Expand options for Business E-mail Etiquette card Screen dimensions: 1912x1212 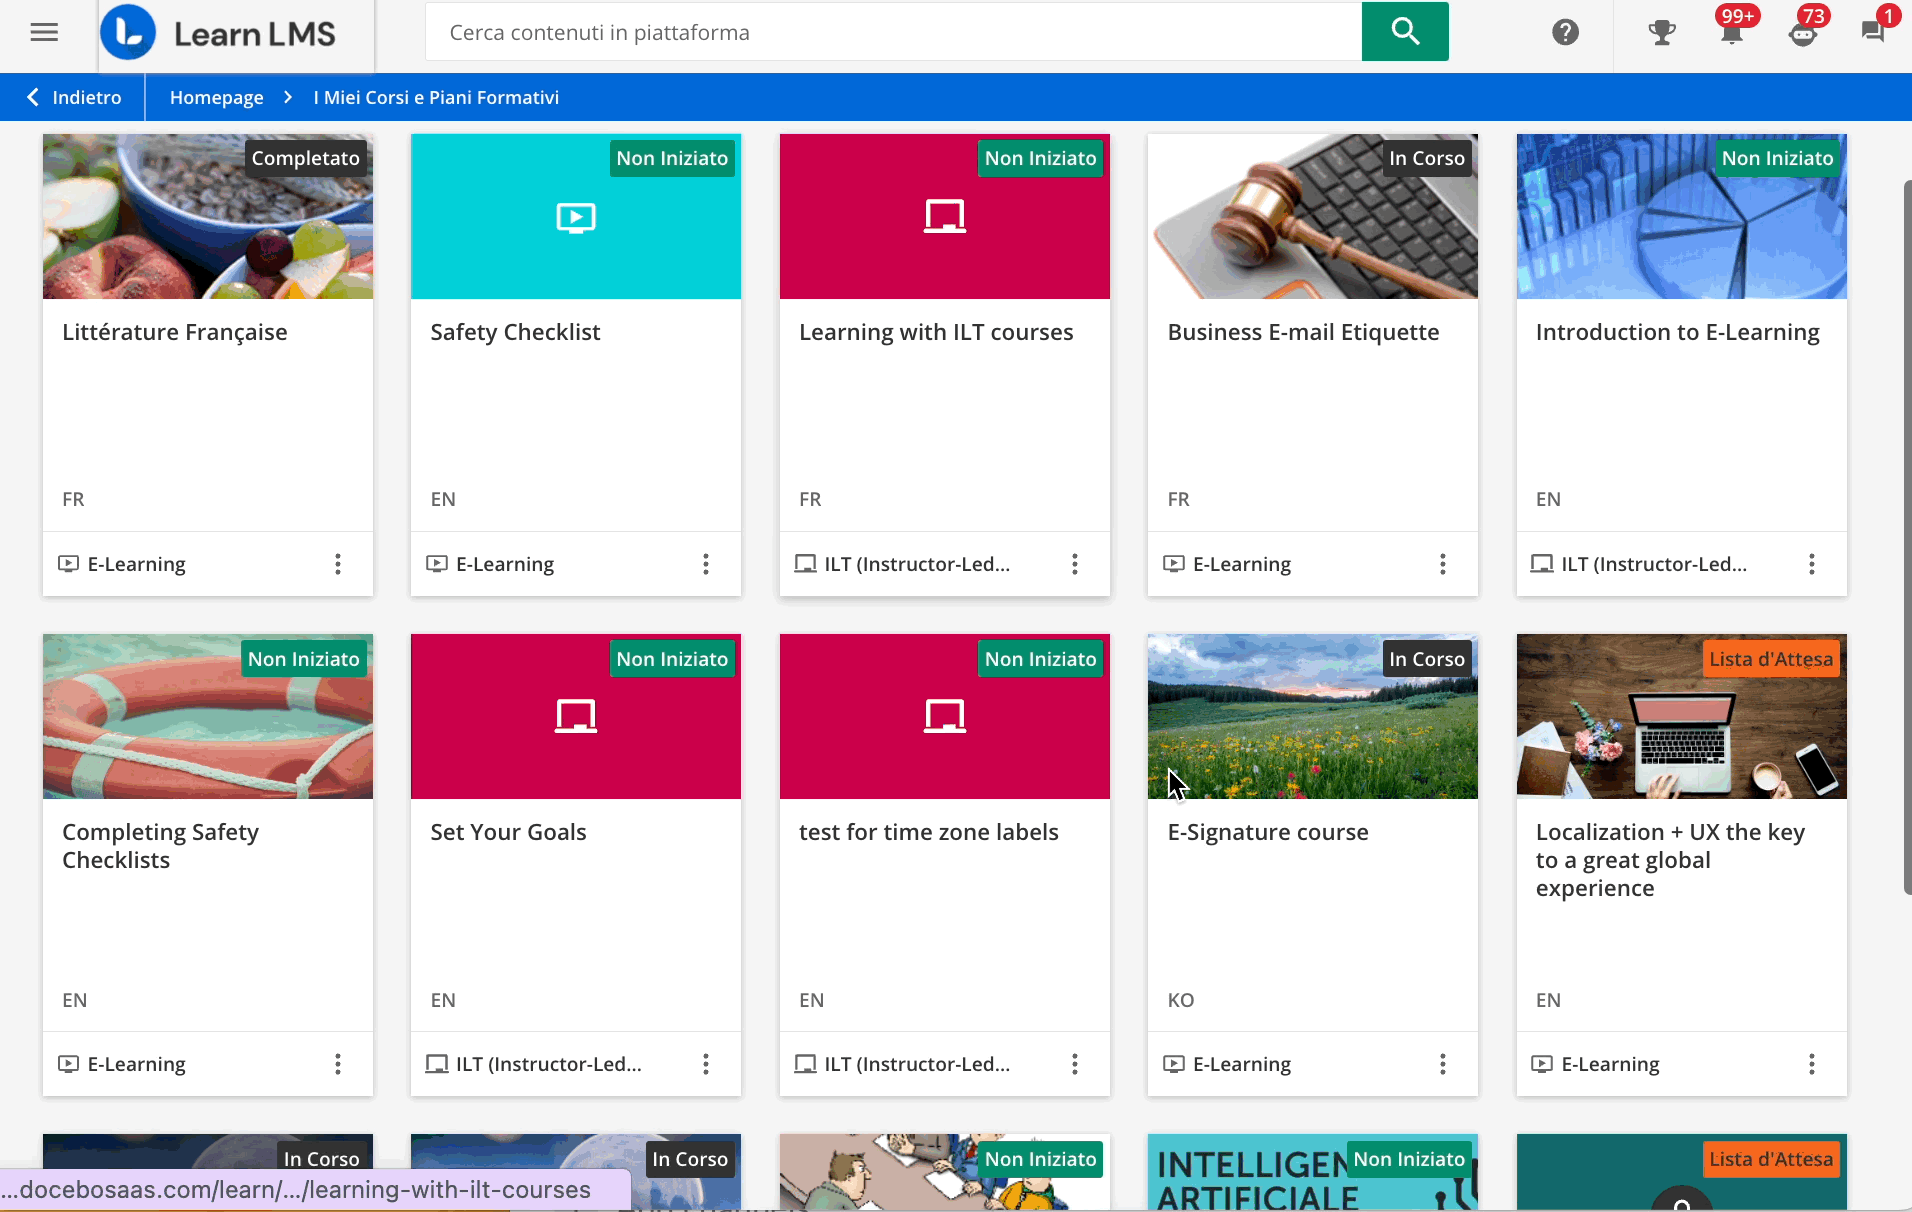[x=1442, y=564]
